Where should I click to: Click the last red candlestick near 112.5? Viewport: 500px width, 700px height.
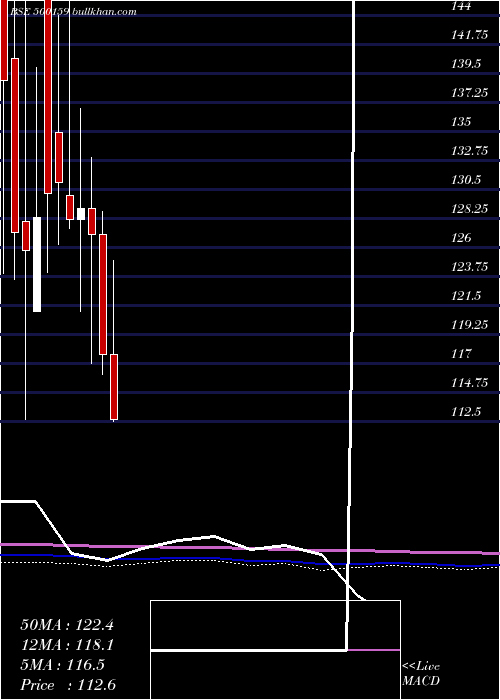pyautogui.click(x=114, y=387)
